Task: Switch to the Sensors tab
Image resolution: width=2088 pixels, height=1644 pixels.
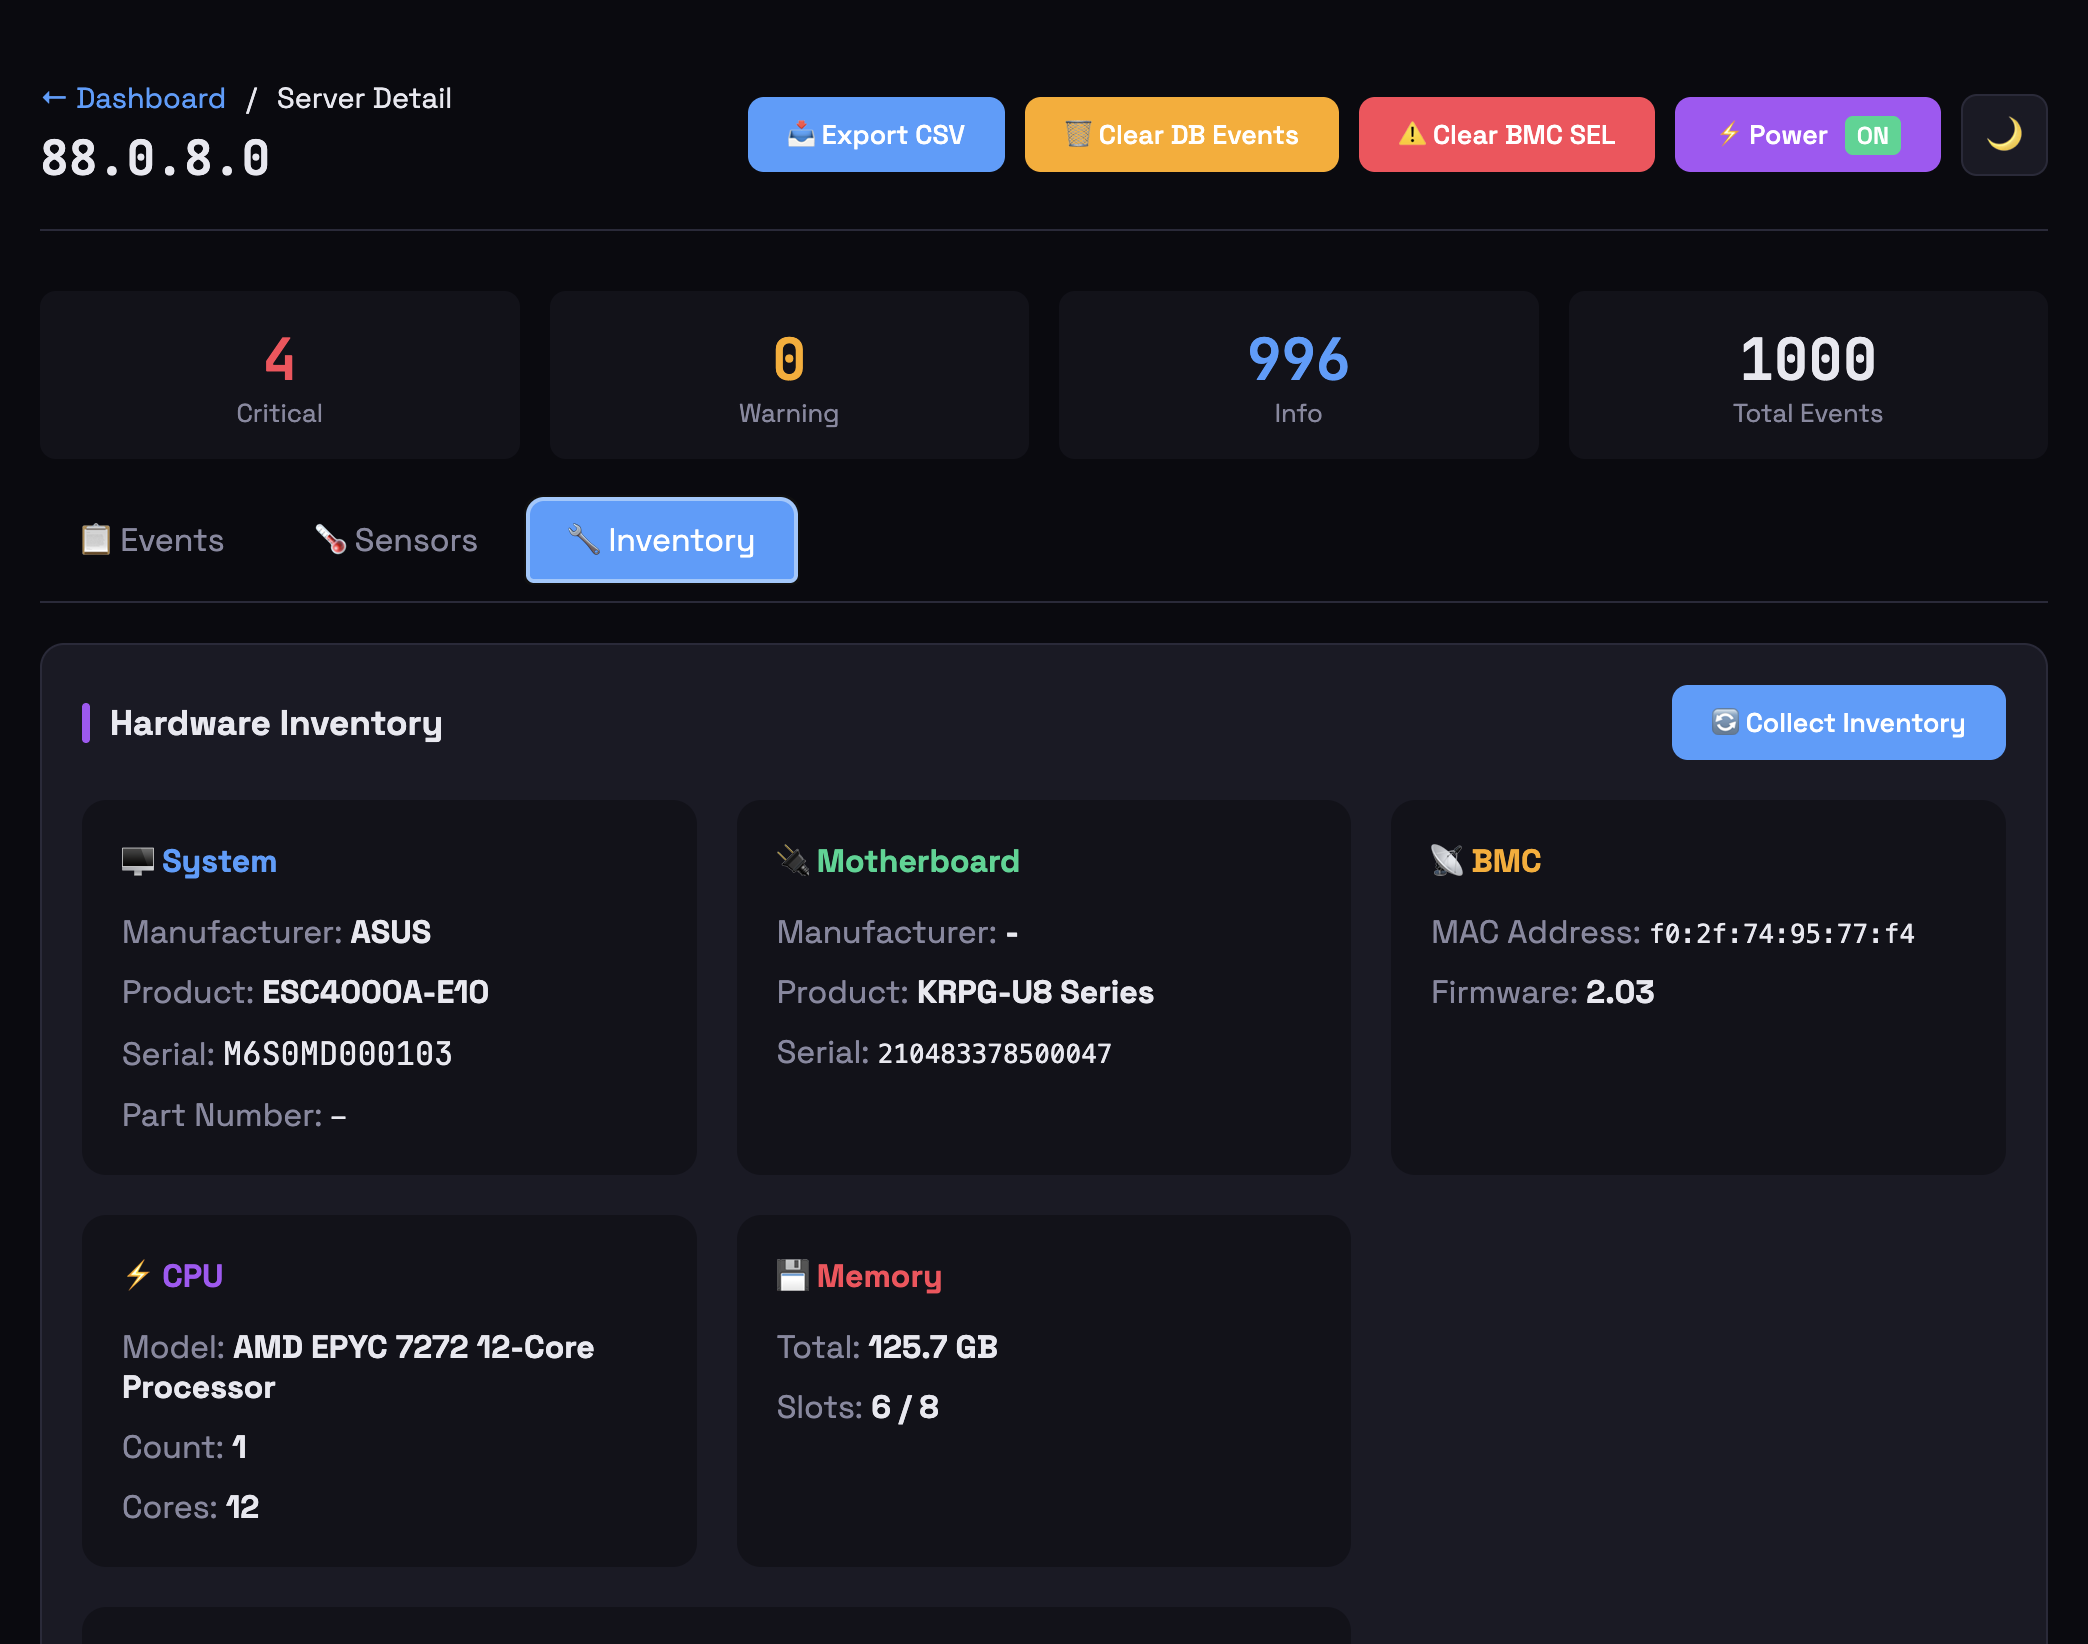Action: coord(396,540)
